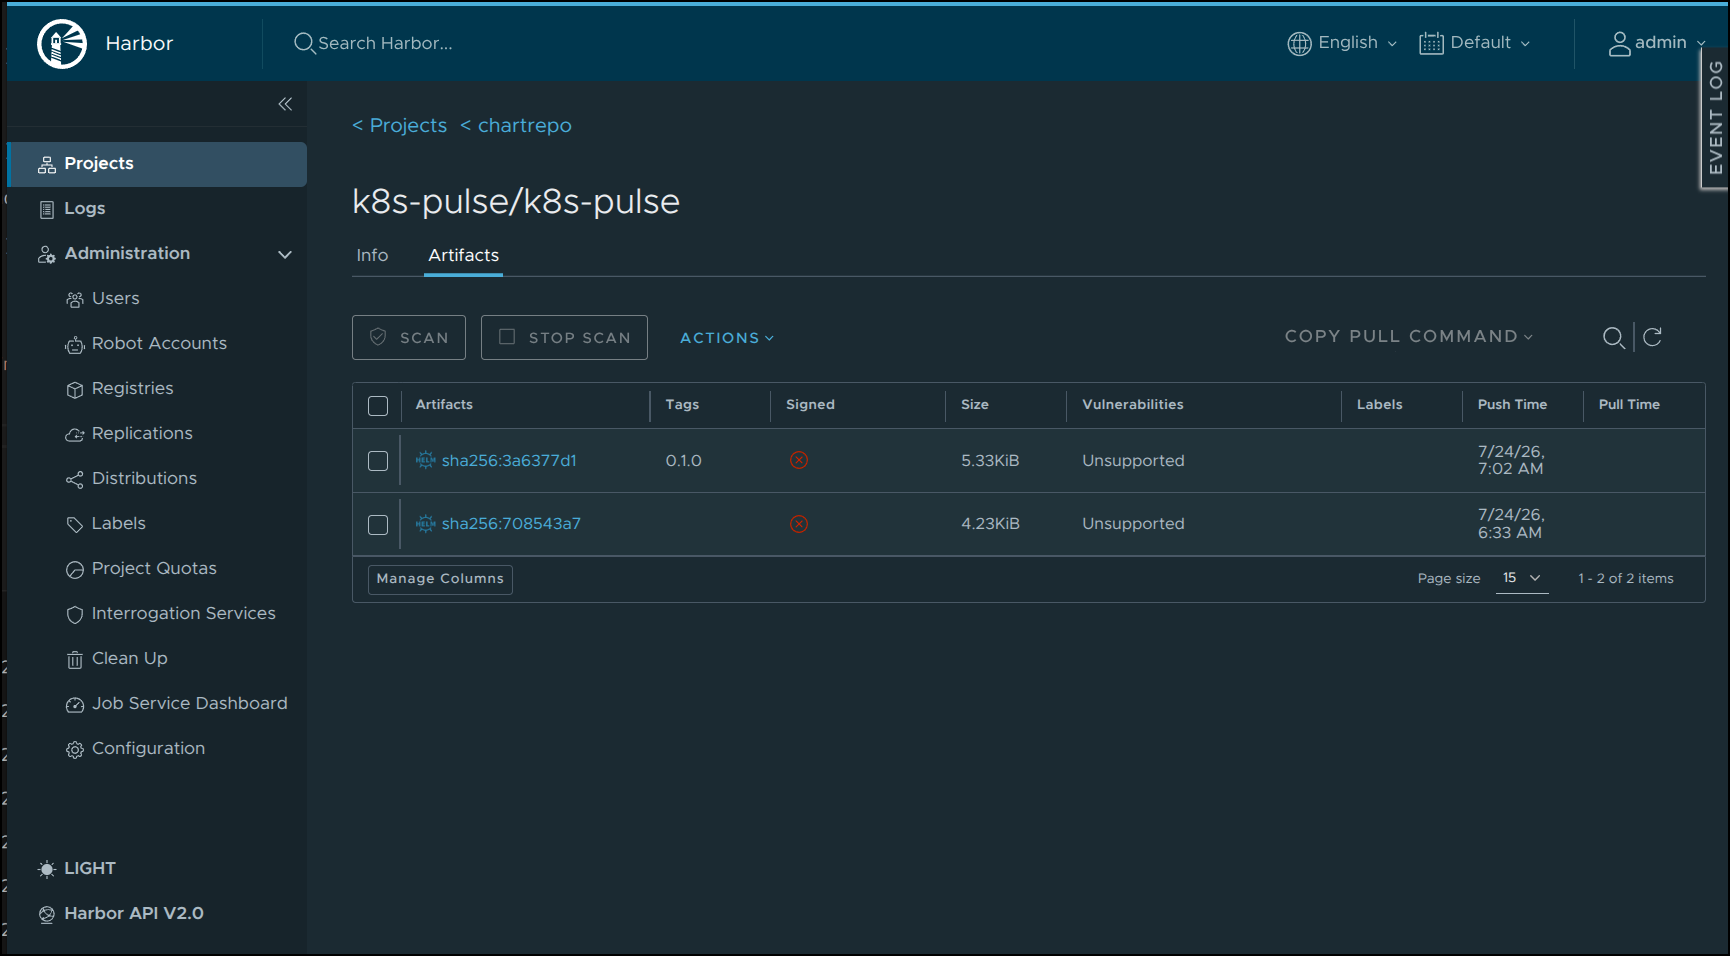Click the Interrogation Services shield icon
The width and height of the screenshot is (1730, 956).
coord(75,614)
